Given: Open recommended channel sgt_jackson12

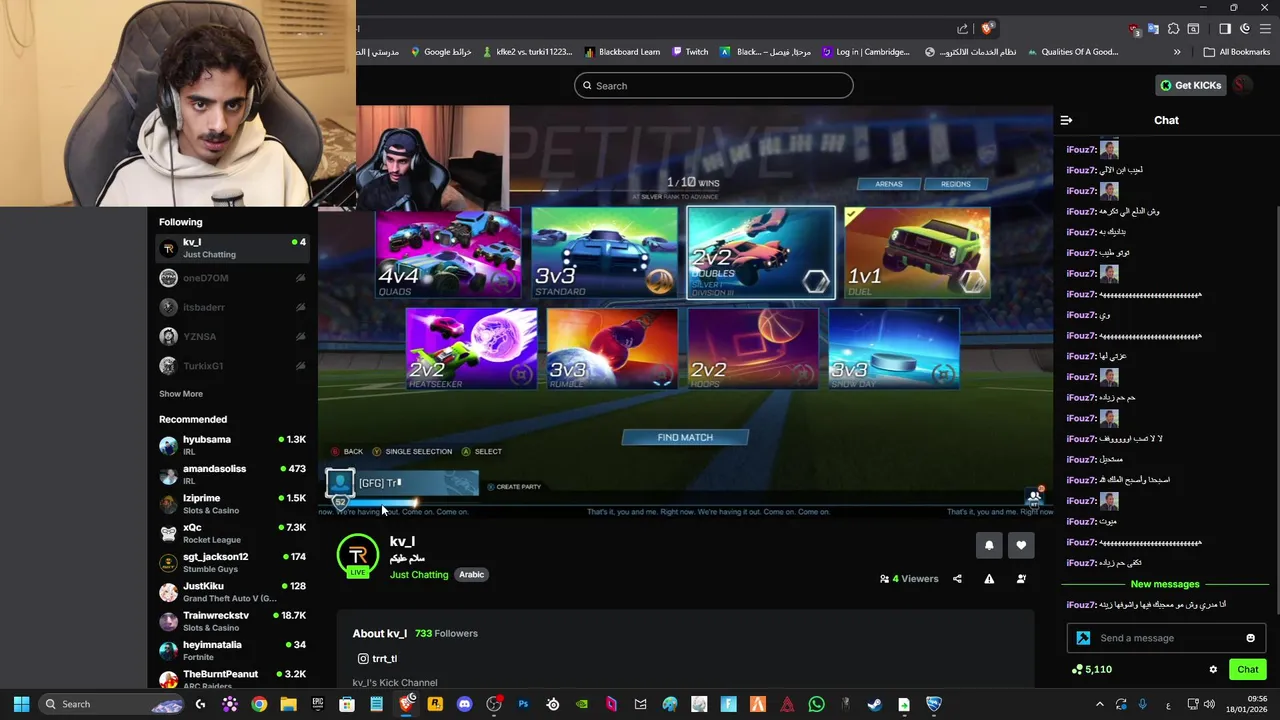Looking at the screenshot, I should 232,562.
